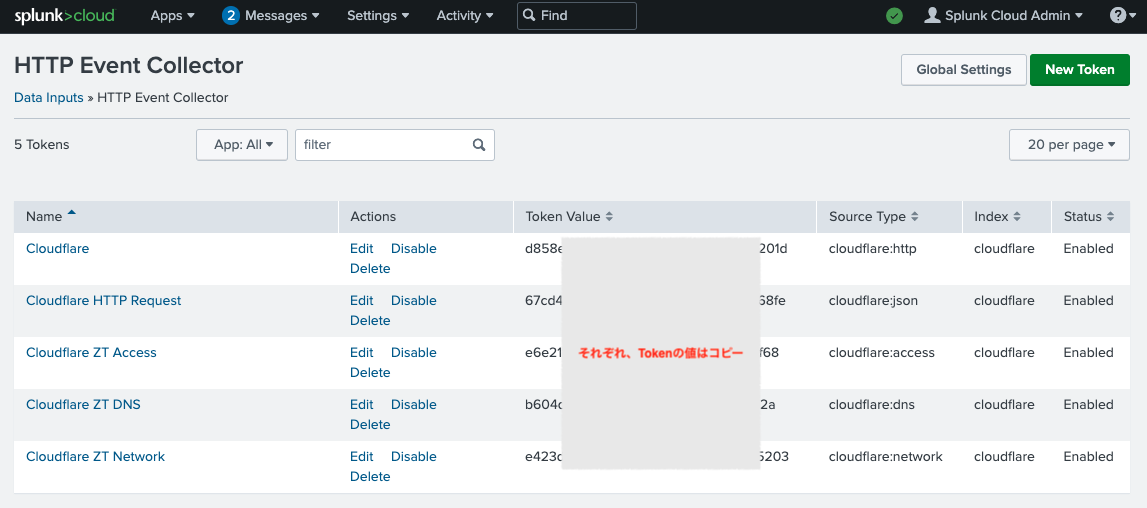Delete the Cloudflare ZT Network token
1147x508 pixels.
(x=370, y=477)
